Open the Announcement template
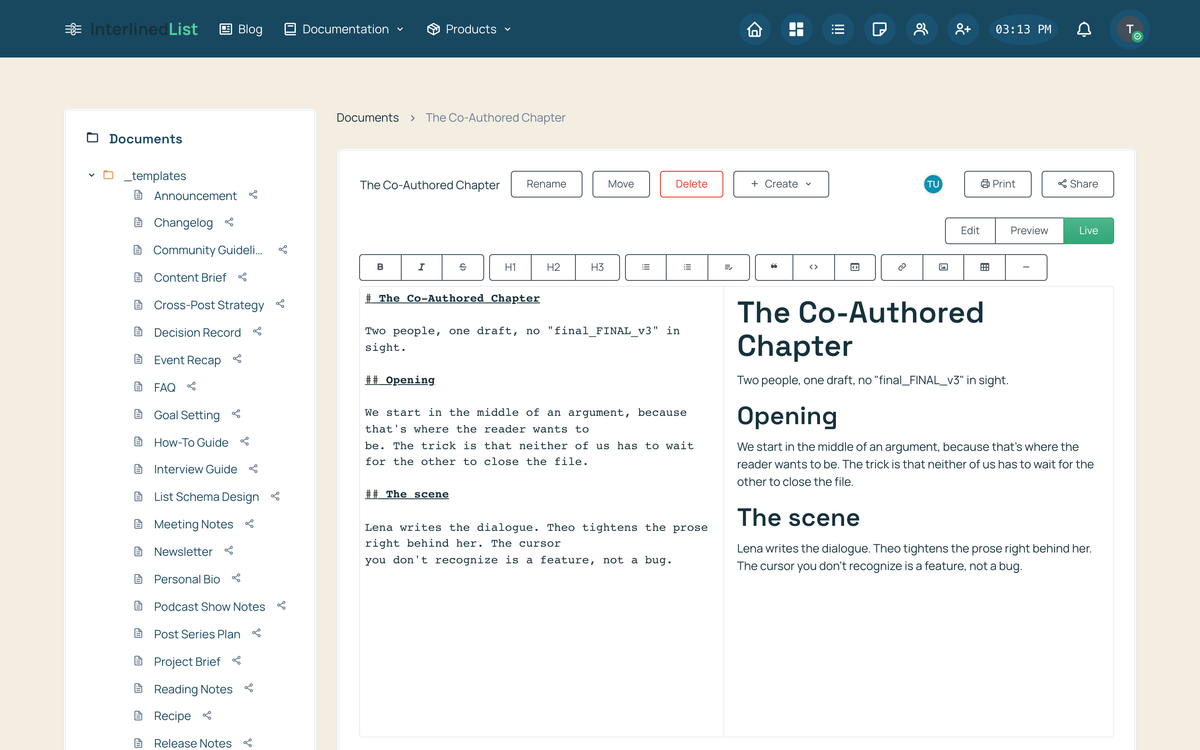1200x750 pixels. pos(195,196)
